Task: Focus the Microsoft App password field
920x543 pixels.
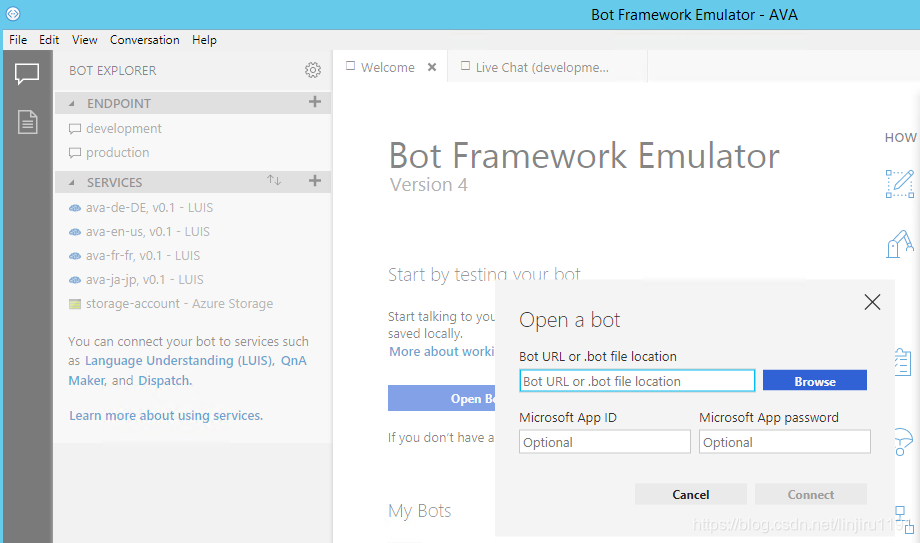Action: click(784, 441)
